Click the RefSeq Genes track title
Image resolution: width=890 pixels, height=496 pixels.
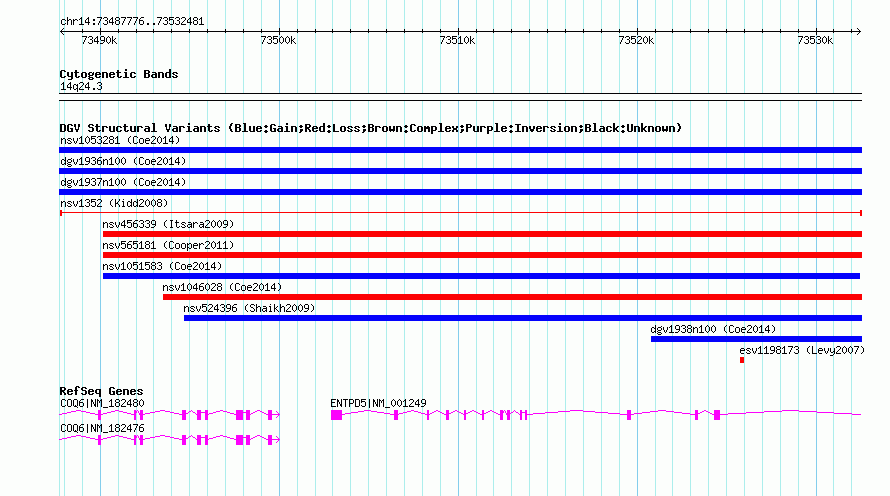(x=101, y=391)
